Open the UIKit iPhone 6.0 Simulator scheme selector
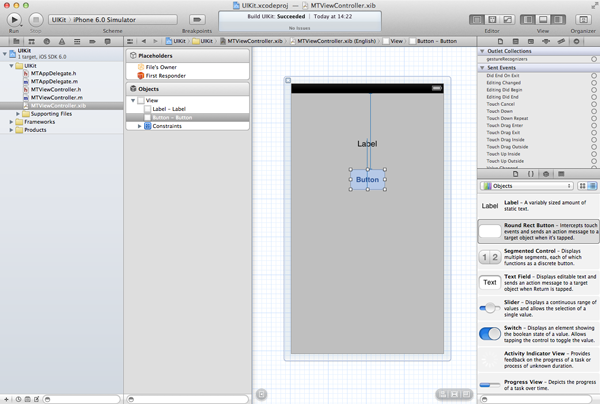The height and width of the screenshot is (404, 600). click(x=113, y=20)
